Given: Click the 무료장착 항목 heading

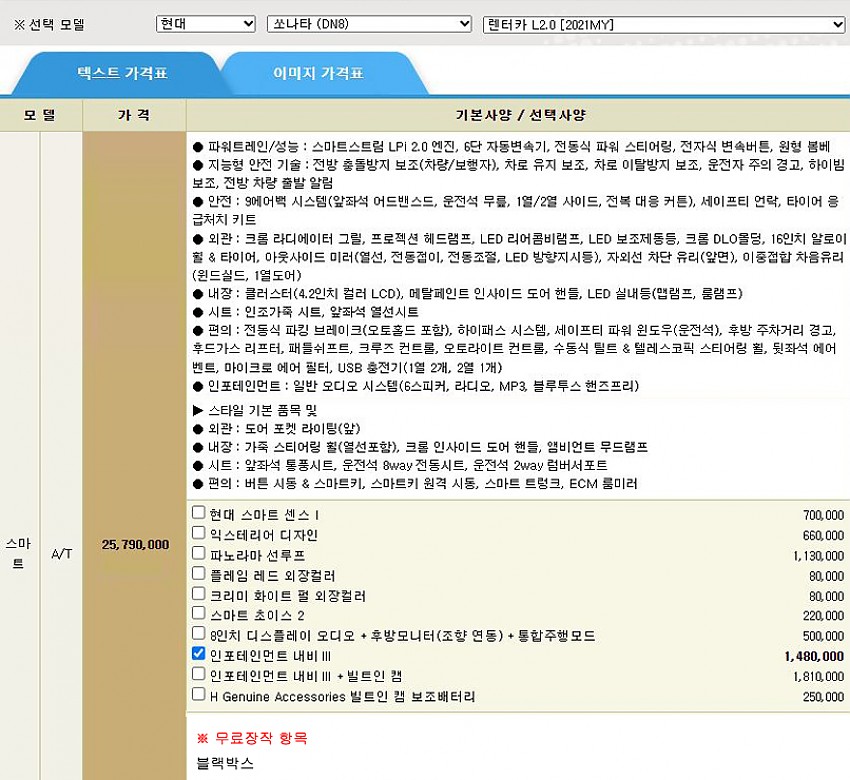Looking at the screenshot, I should point(251,738).
